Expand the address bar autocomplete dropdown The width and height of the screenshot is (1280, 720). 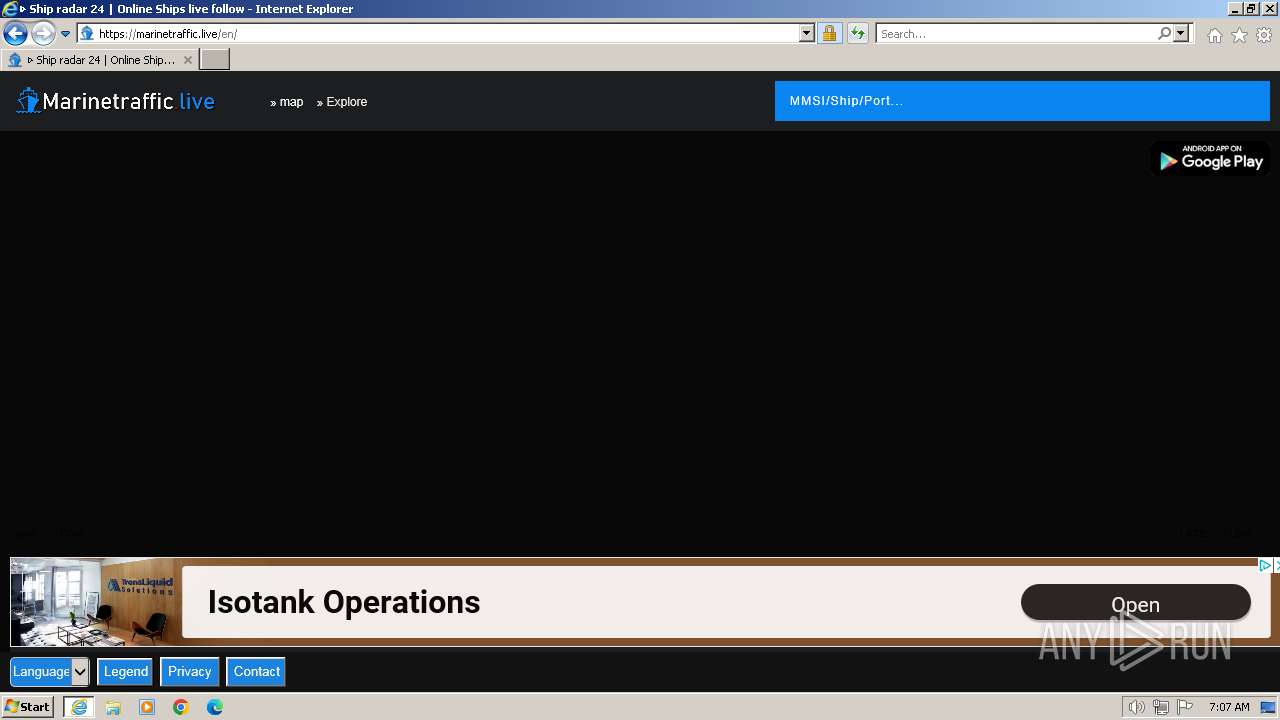pyautogui.click(x=807, y=33)
